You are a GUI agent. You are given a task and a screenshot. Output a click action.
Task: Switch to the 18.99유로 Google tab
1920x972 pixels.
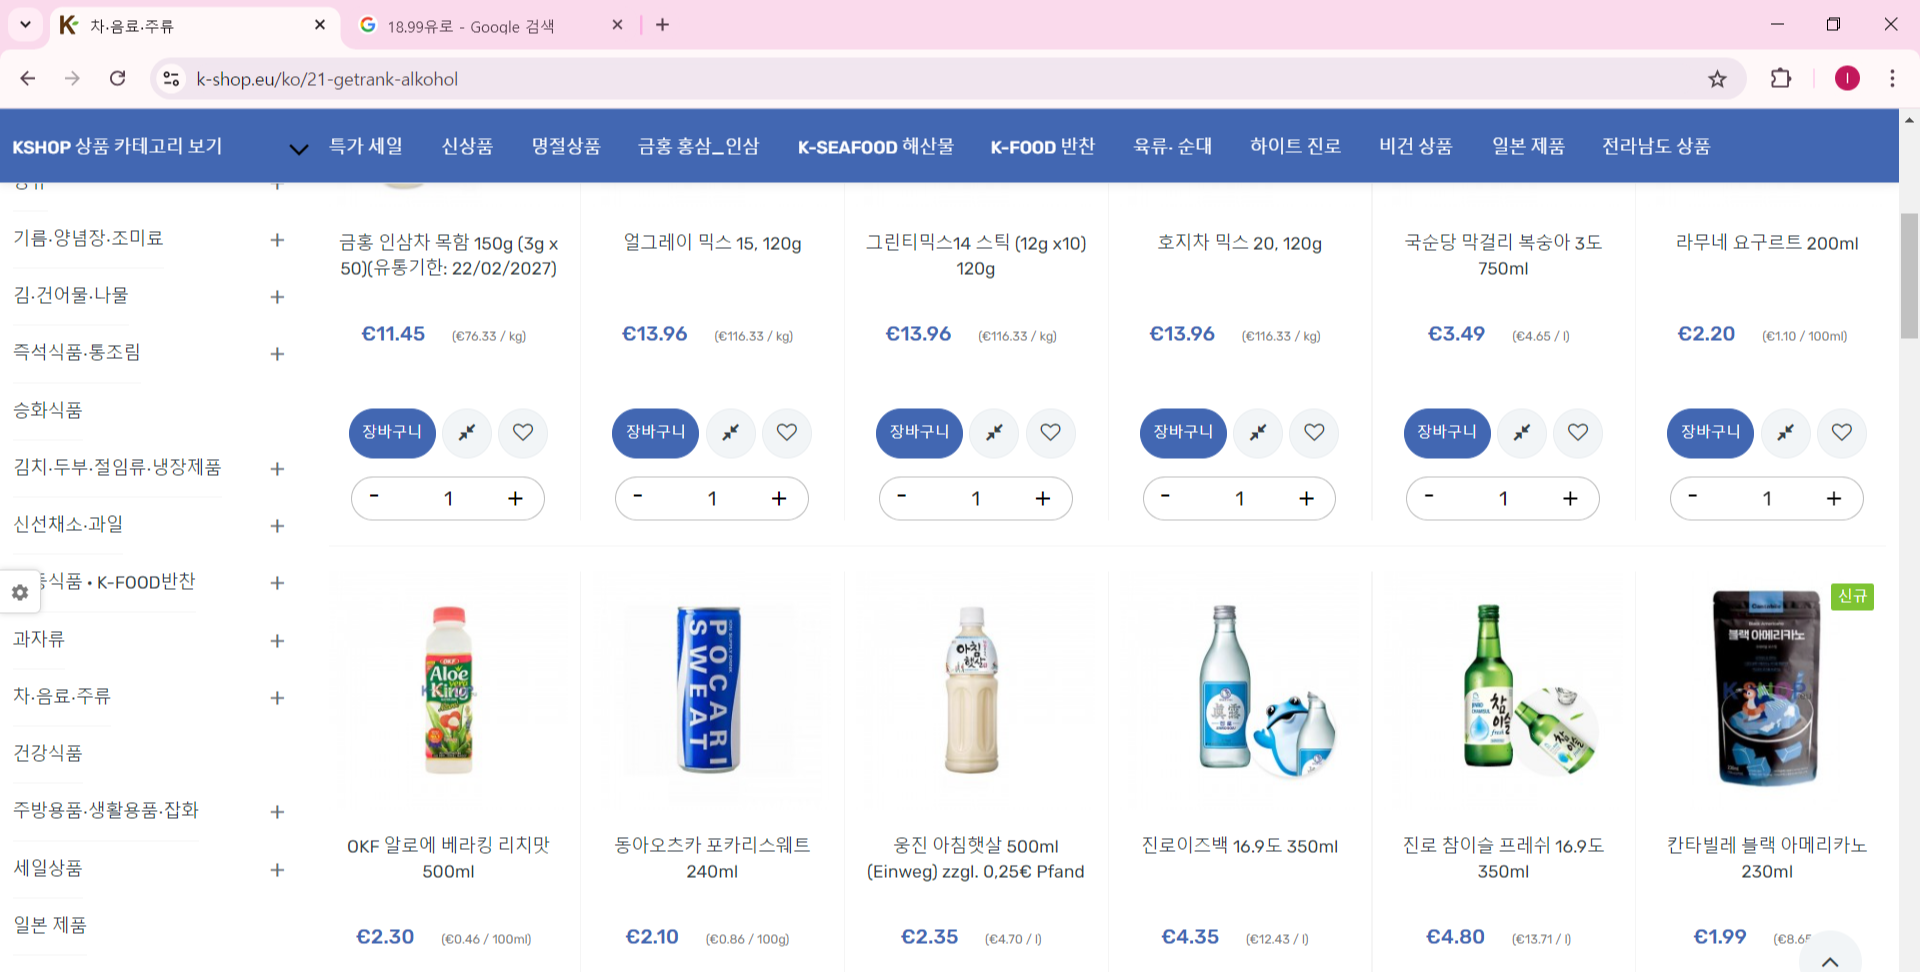coord(490,26)
